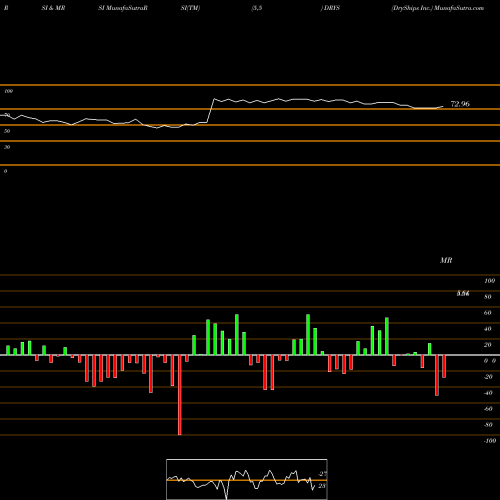The image size is (500, 500).
Task: Click the 100 label on MR axis
Action: click(489, 281)
